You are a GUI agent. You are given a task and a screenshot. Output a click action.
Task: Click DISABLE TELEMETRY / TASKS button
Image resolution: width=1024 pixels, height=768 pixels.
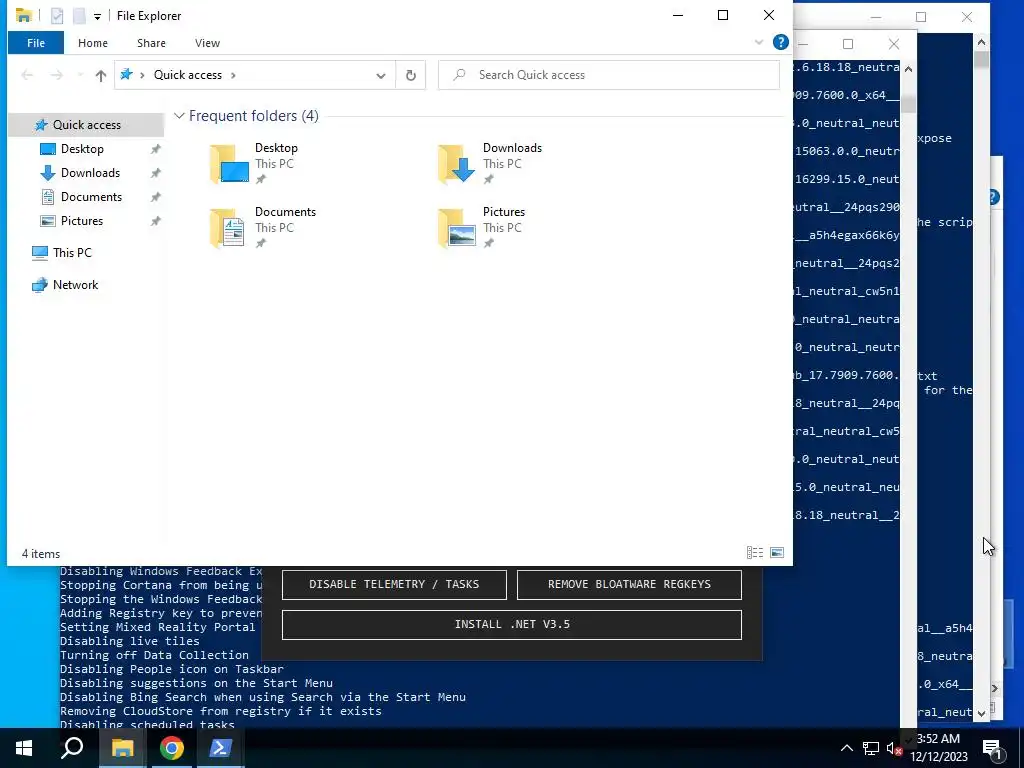394,584
